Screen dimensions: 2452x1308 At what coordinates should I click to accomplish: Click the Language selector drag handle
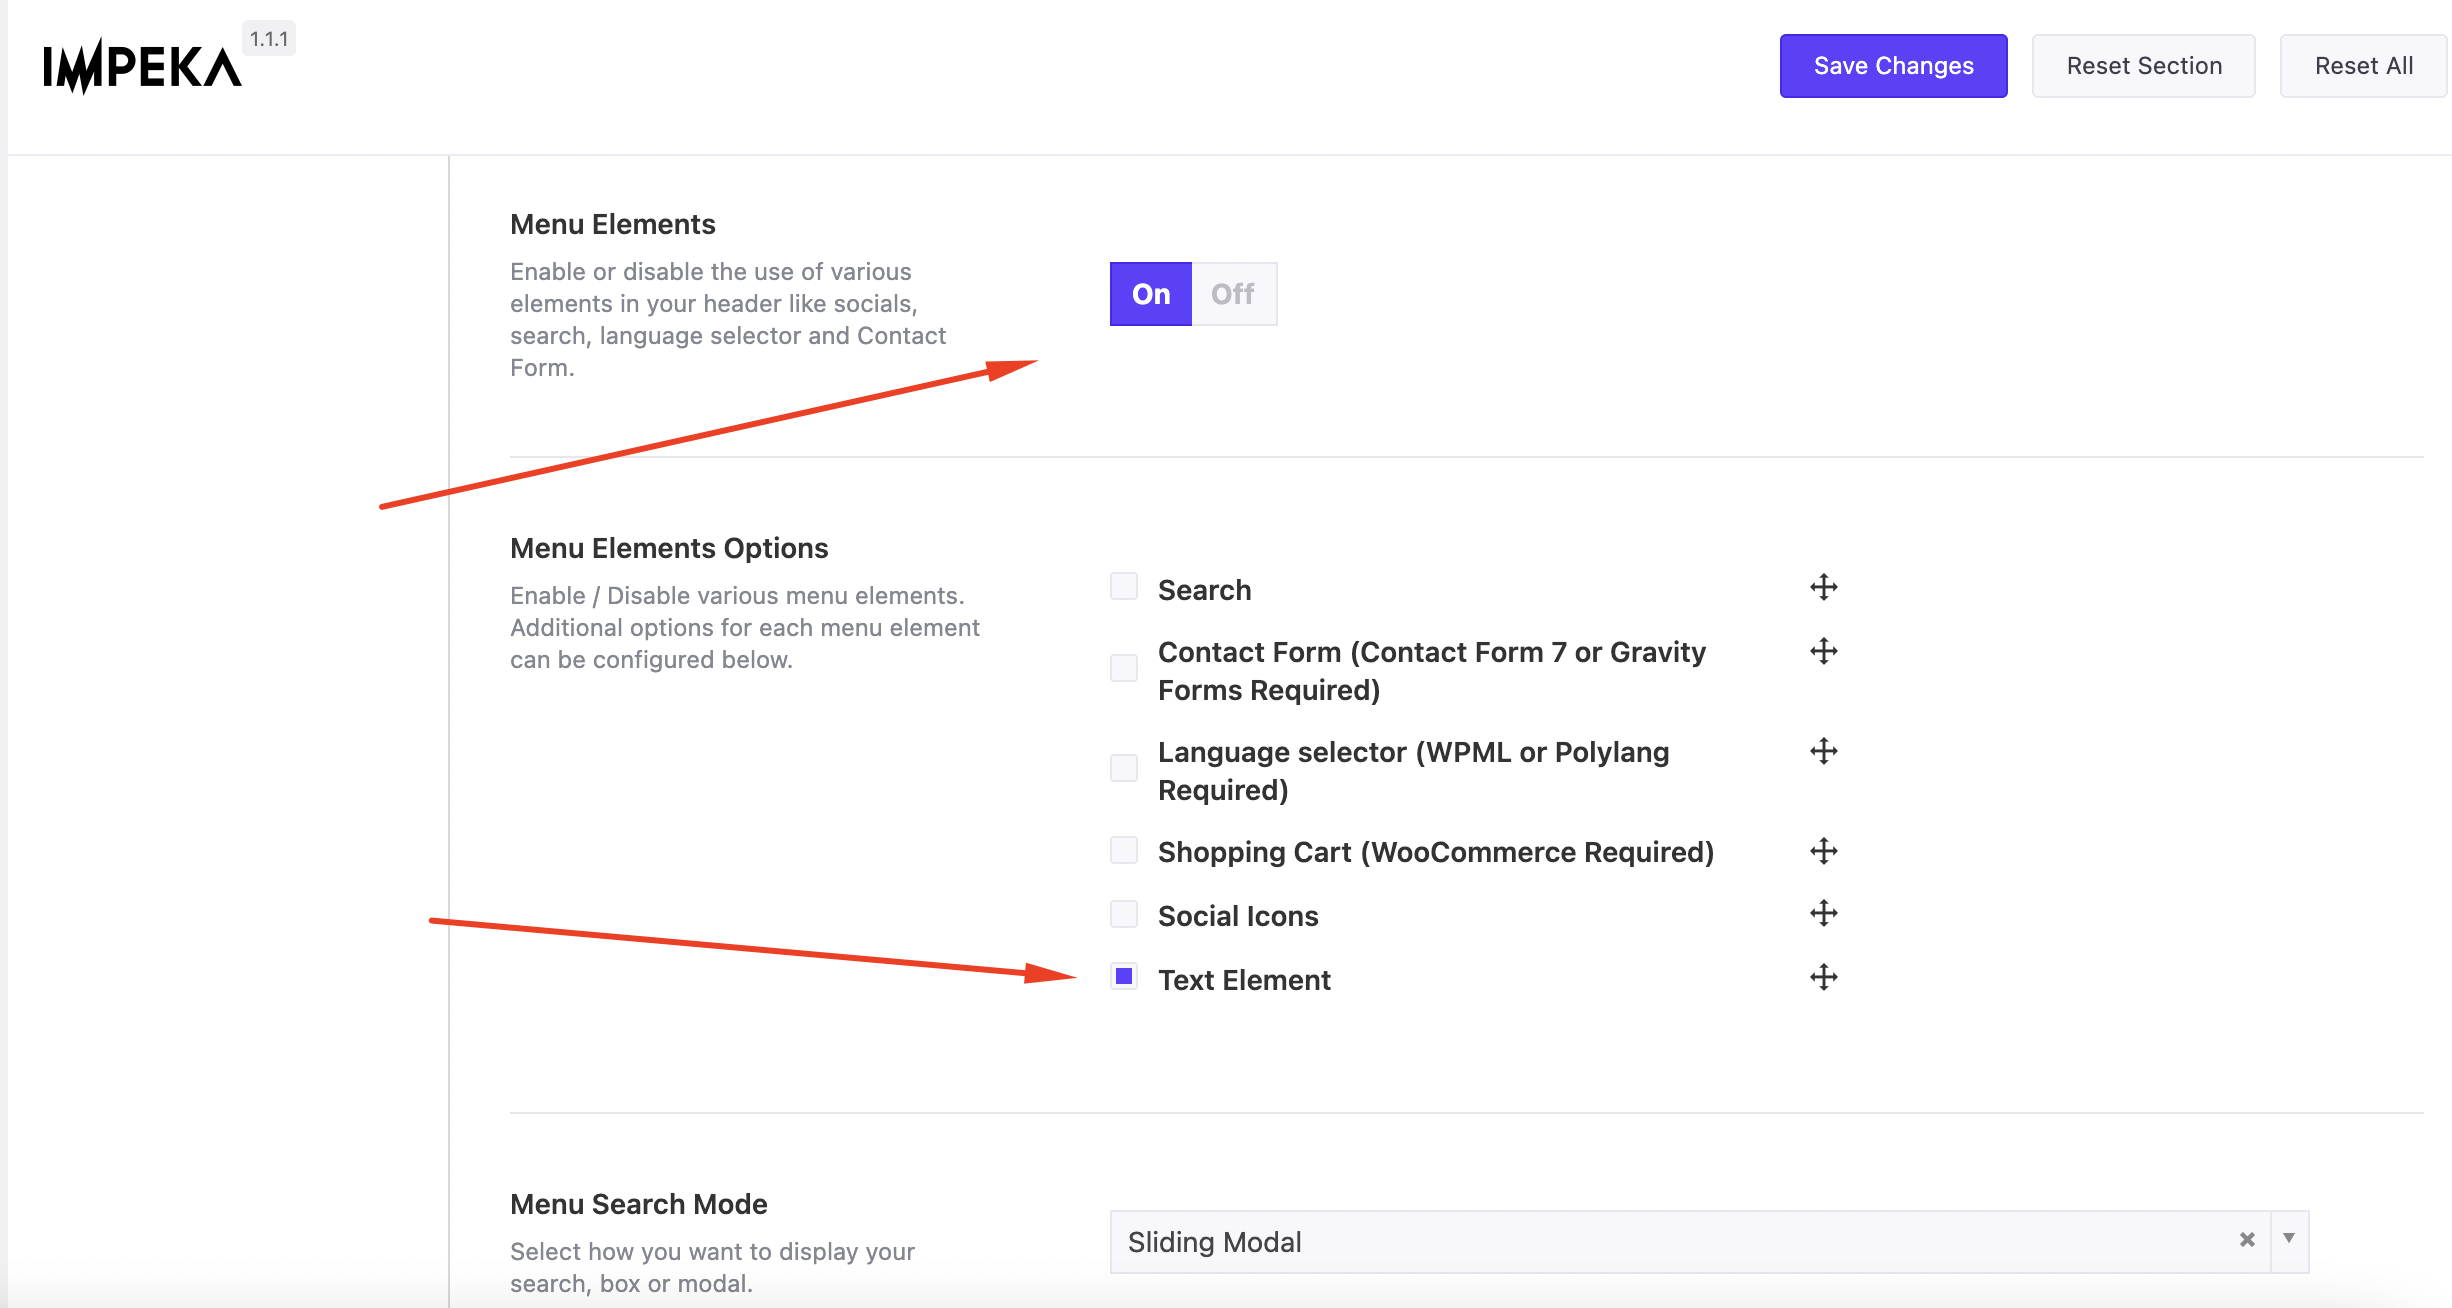[x=1824, y=751]
